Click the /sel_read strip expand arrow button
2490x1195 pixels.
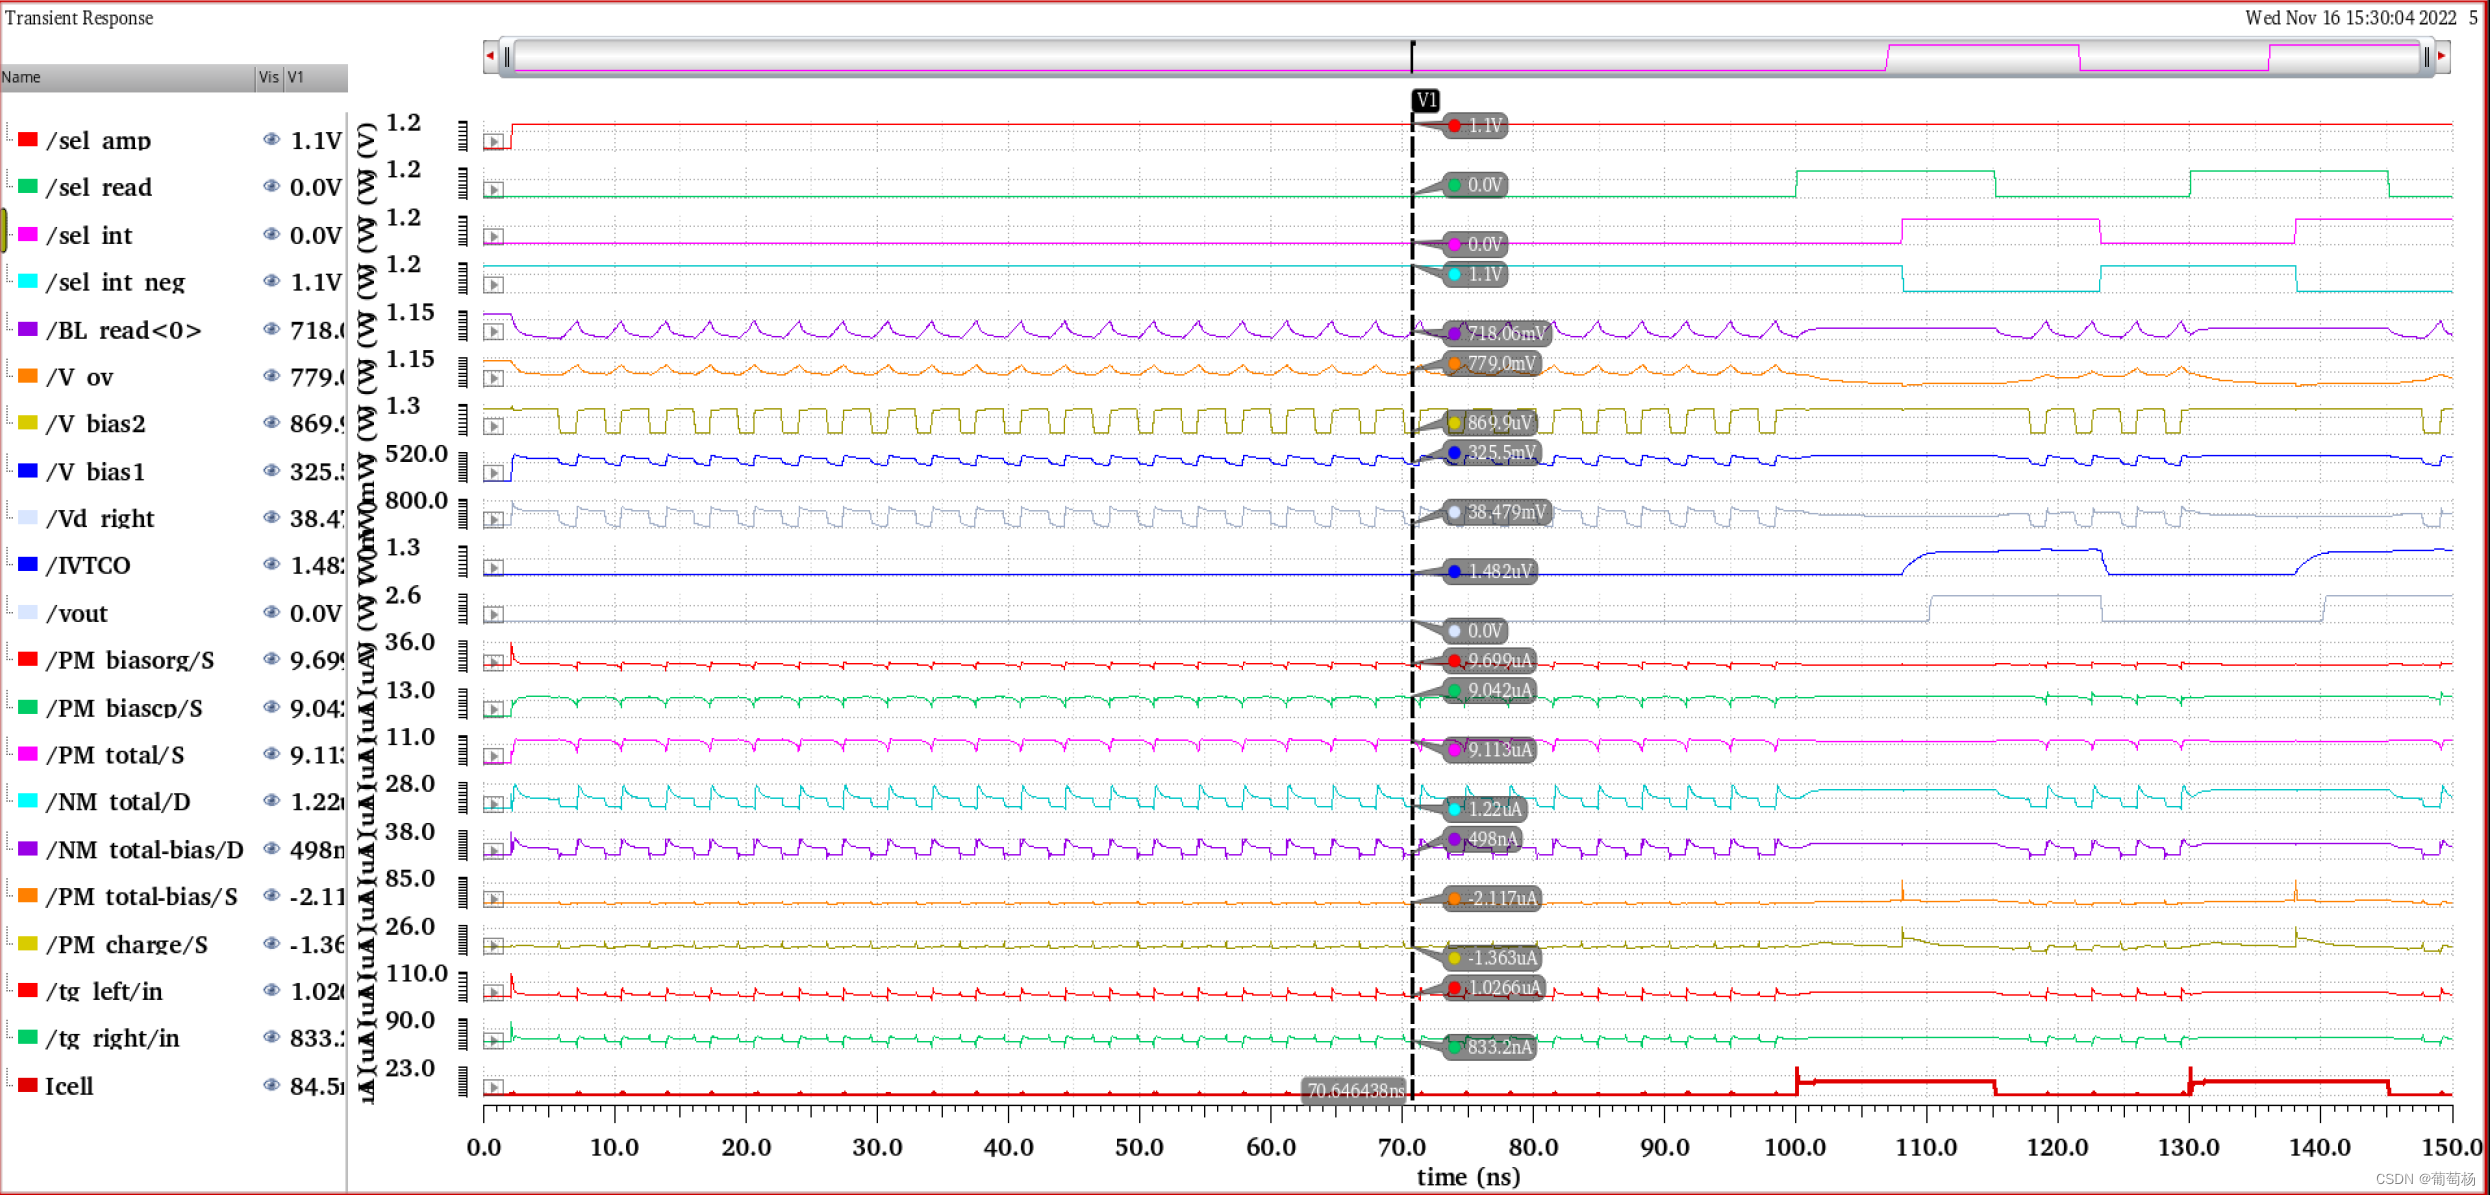[494, 189]
